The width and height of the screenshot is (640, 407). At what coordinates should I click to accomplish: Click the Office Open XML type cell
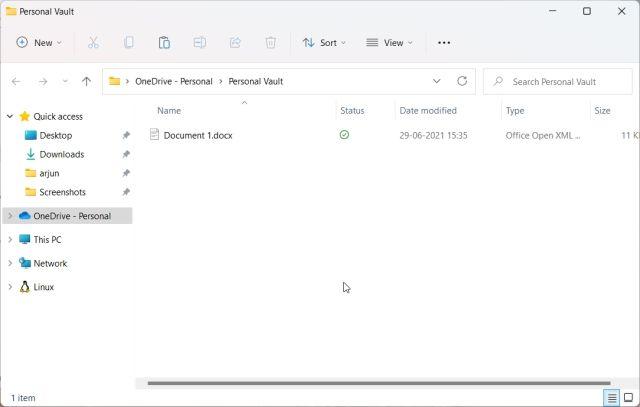click(x=542, y=135)
